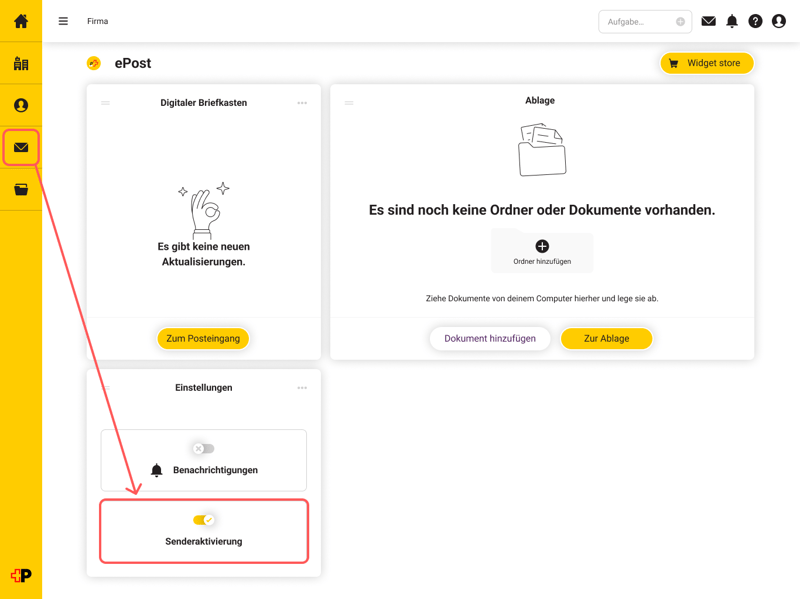Open Einstellungen widget three-dot menu
The image size is (800, 599).
302,388
